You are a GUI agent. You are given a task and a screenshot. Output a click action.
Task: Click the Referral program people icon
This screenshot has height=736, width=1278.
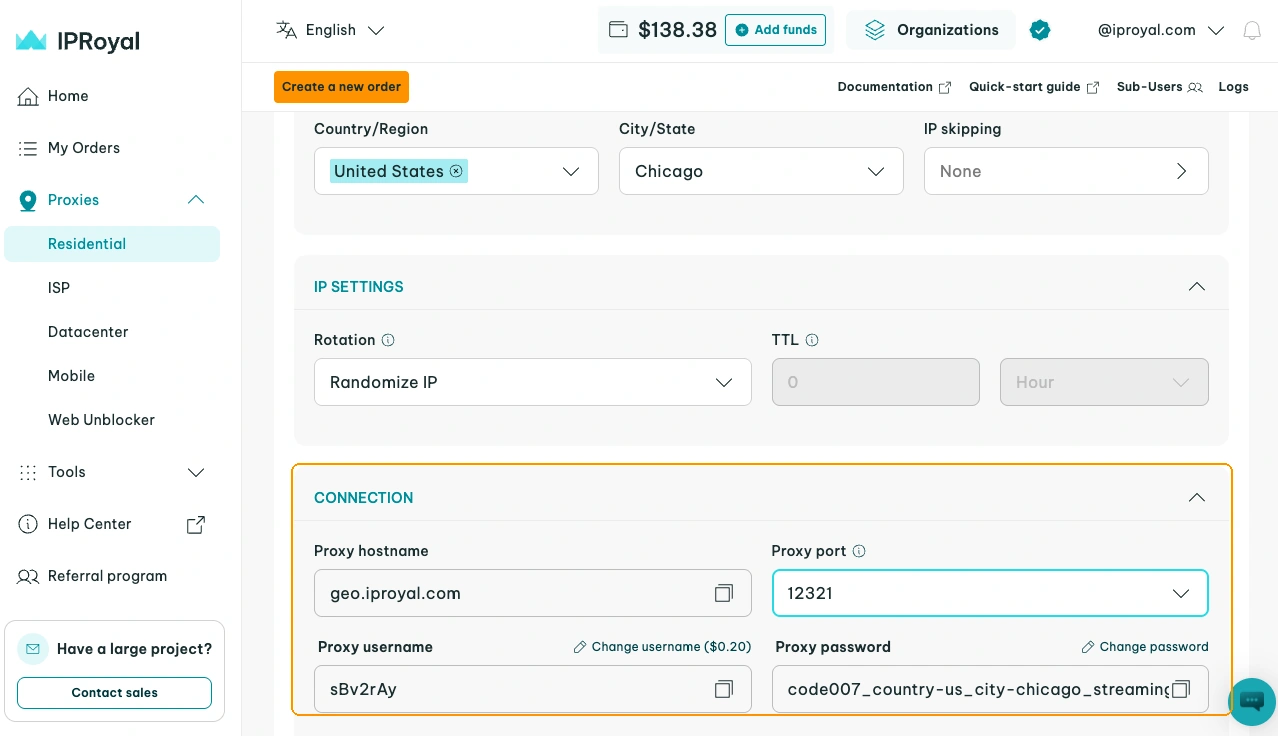pos(28,576)
